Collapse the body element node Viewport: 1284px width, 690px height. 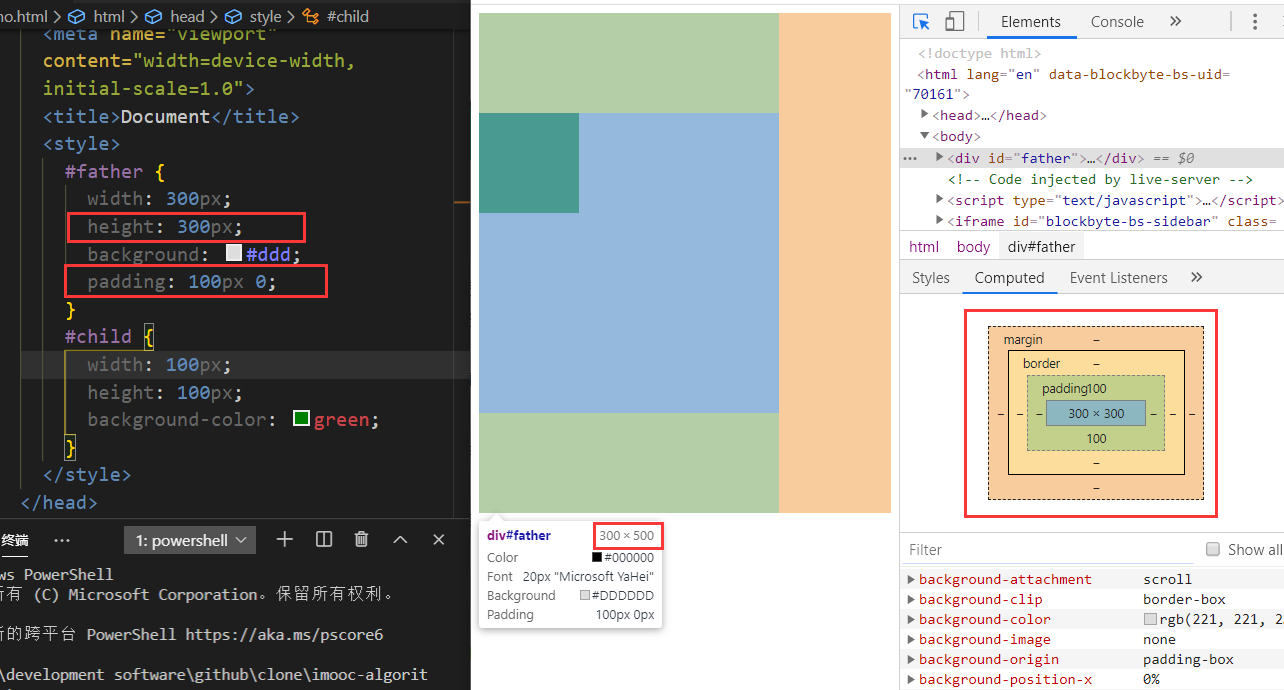coord(925,135)
